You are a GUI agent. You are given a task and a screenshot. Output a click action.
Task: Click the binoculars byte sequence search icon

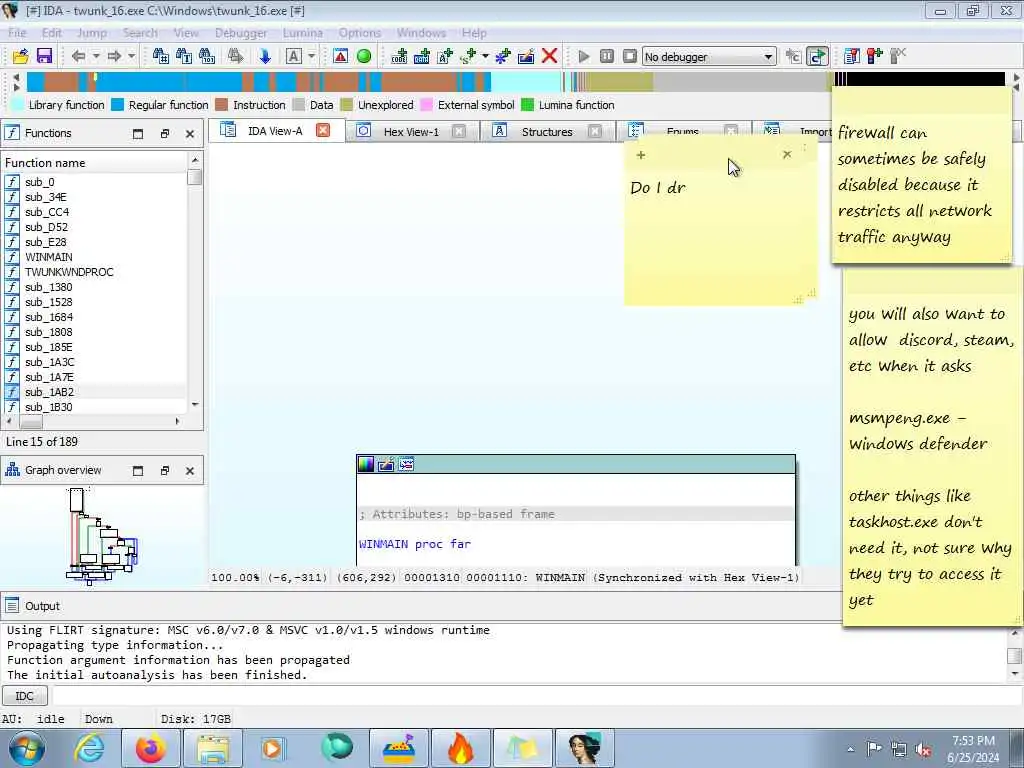click(207, 56)
